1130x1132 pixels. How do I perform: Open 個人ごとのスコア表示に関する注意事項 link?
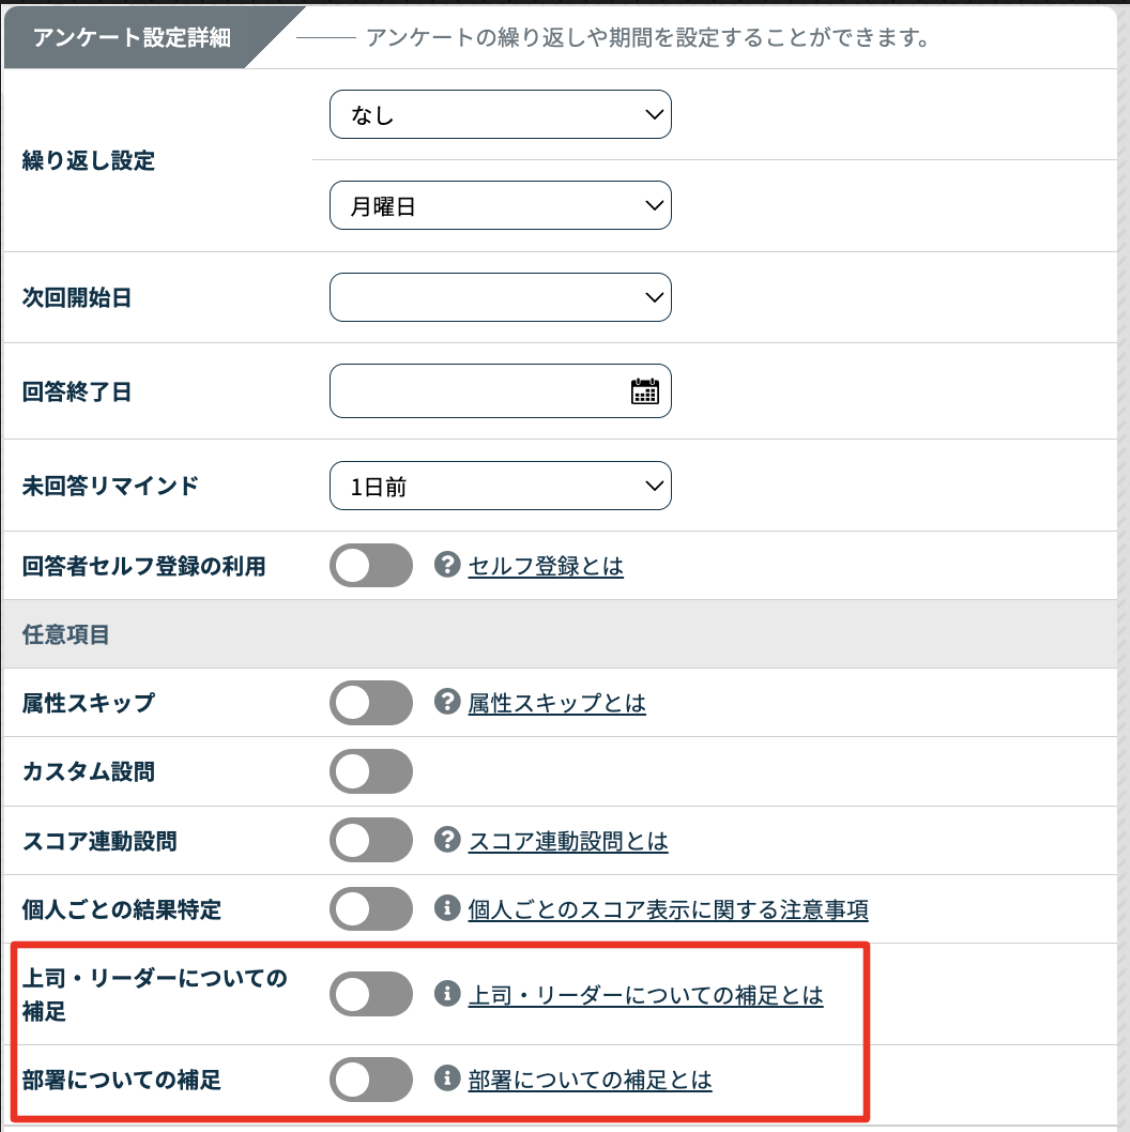668,910
